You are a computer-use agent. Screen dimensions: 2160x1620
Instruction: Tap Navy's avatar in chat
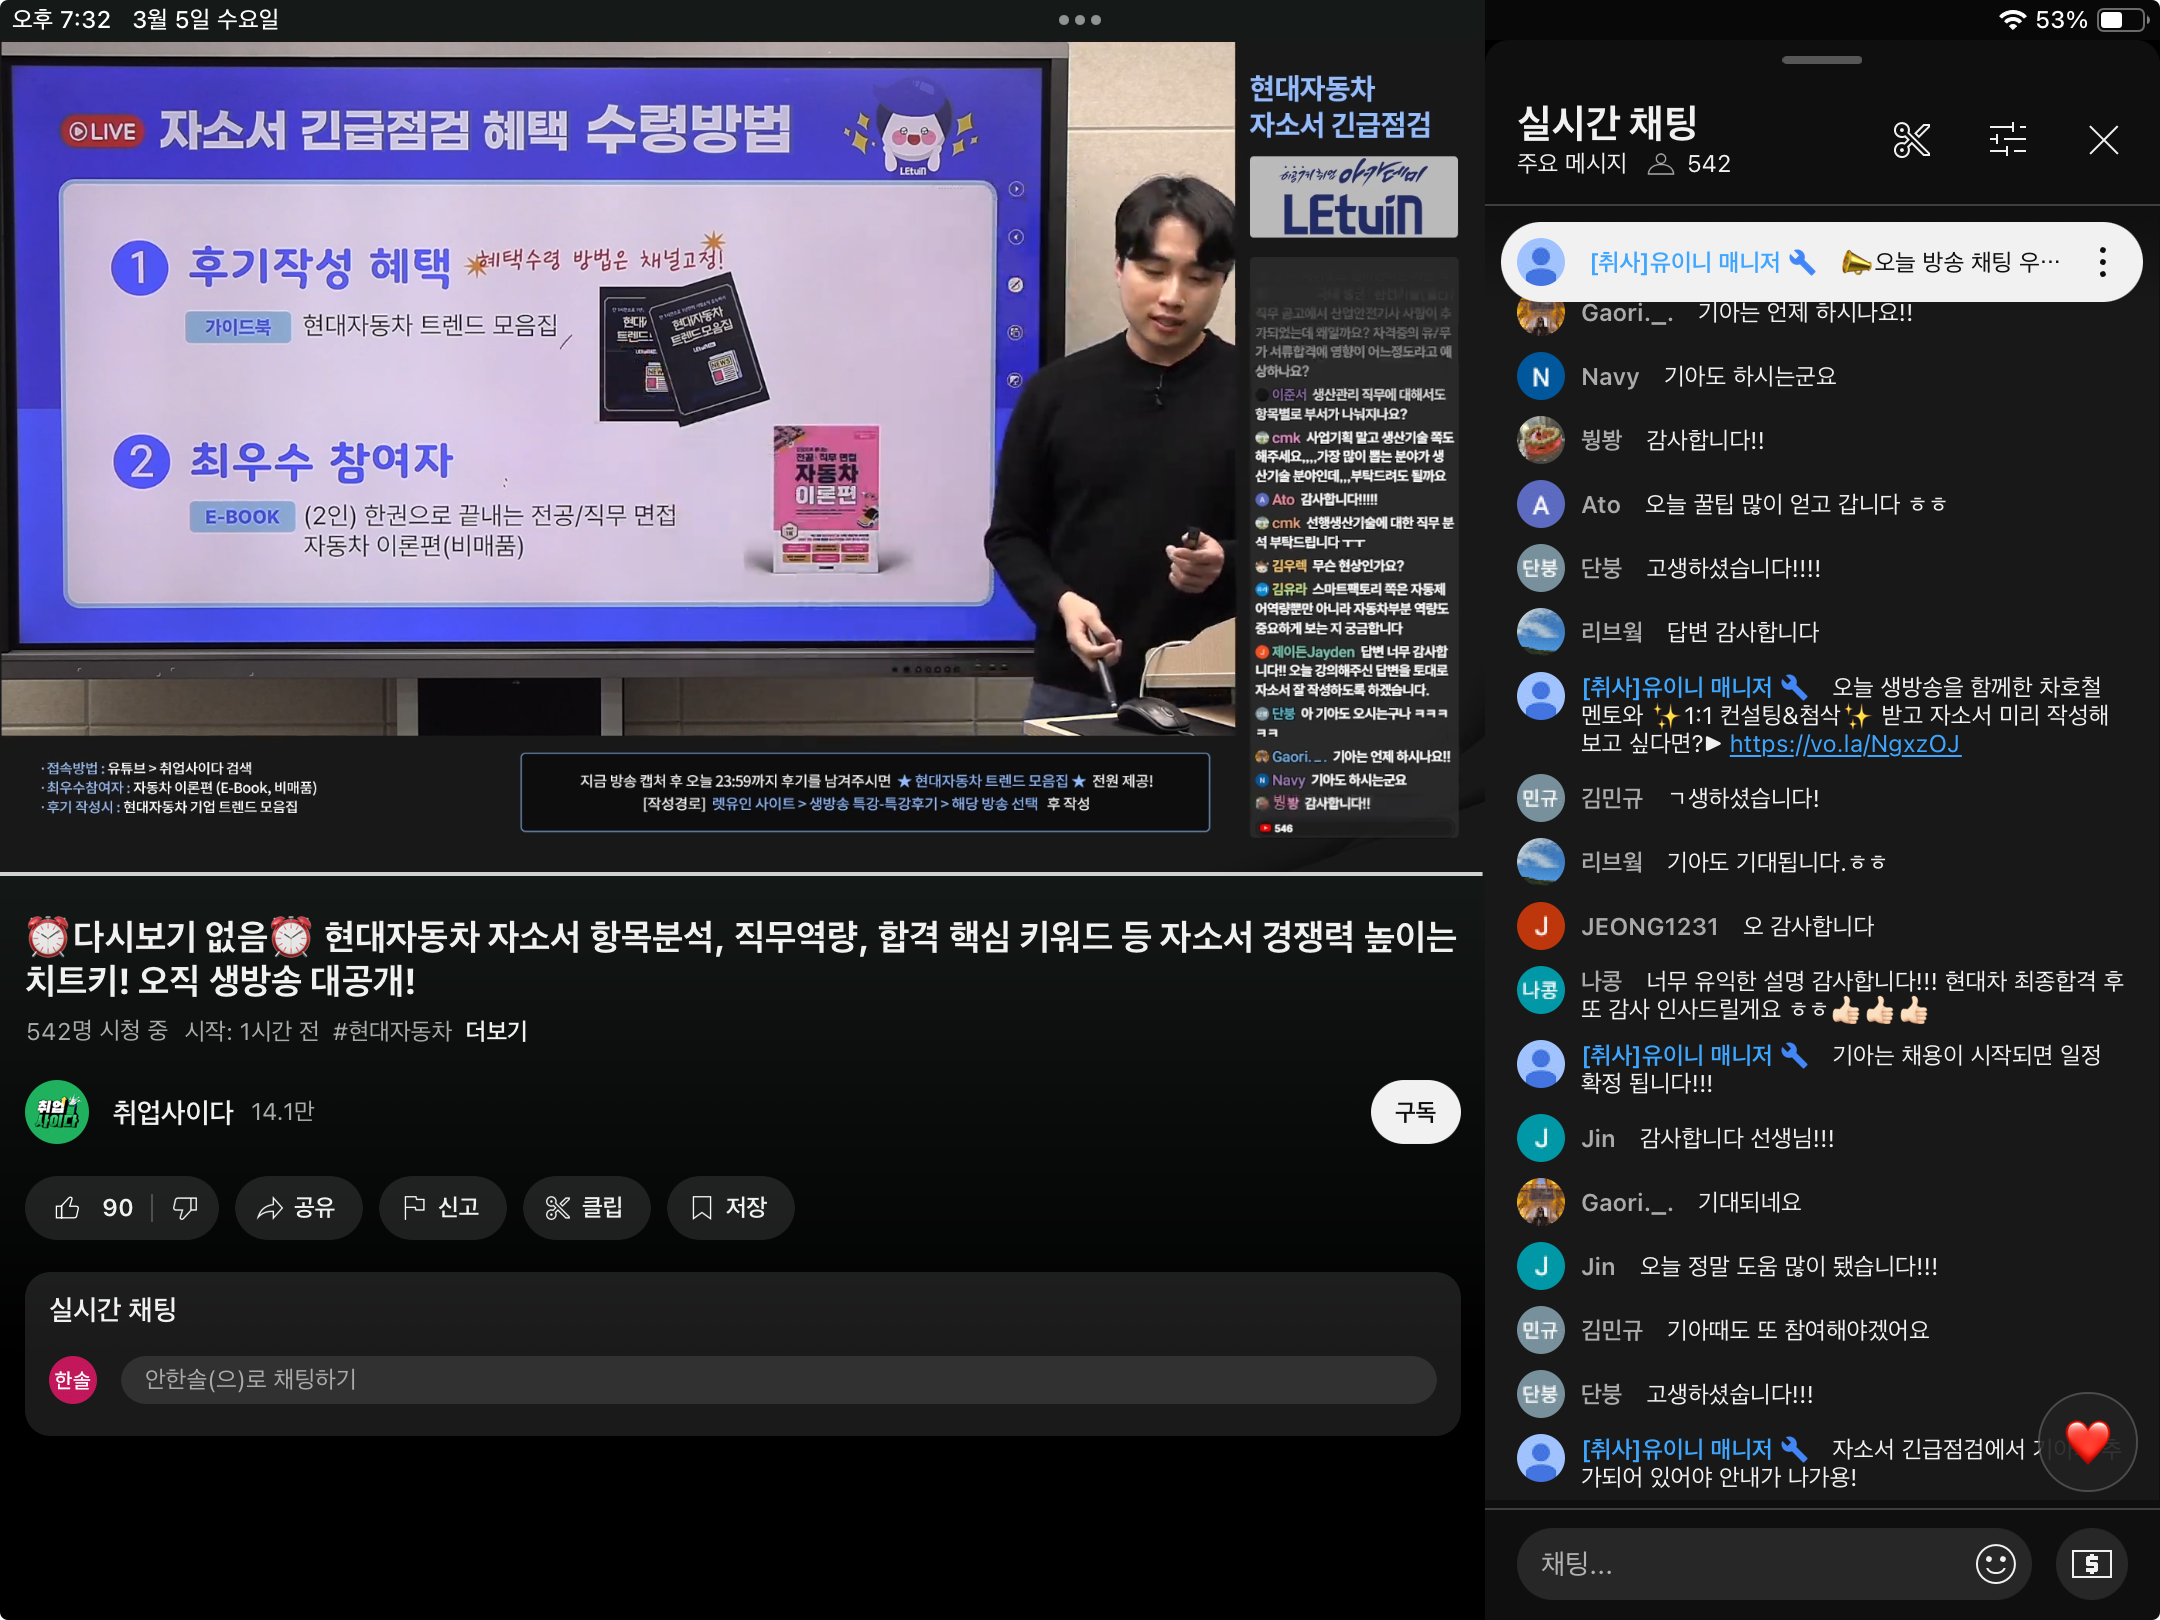click(x=1540, y=376)
